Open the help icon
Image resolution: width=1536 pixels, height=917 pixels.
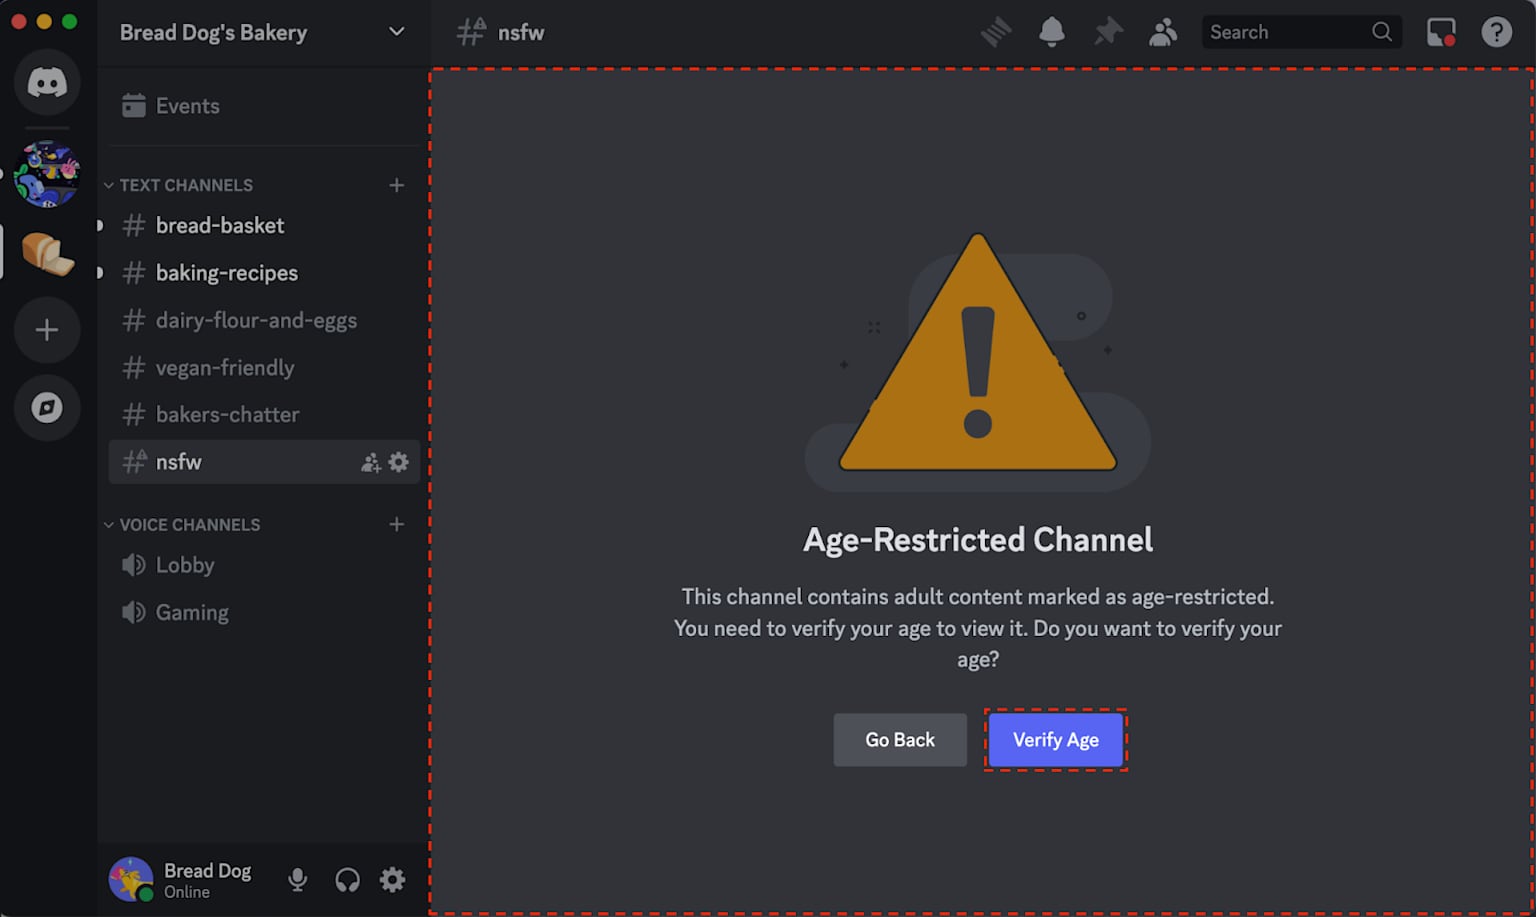1496,31
